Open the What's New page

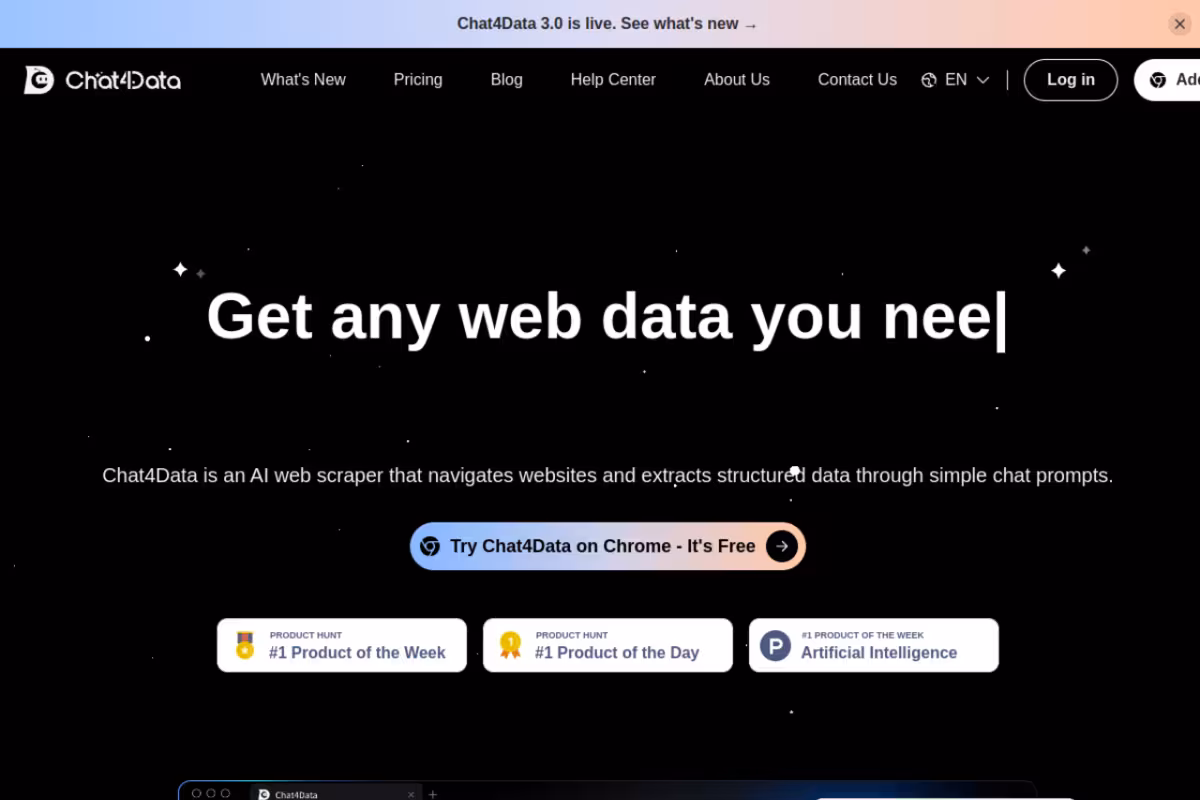pyautogui.click(x=303, y=80)
